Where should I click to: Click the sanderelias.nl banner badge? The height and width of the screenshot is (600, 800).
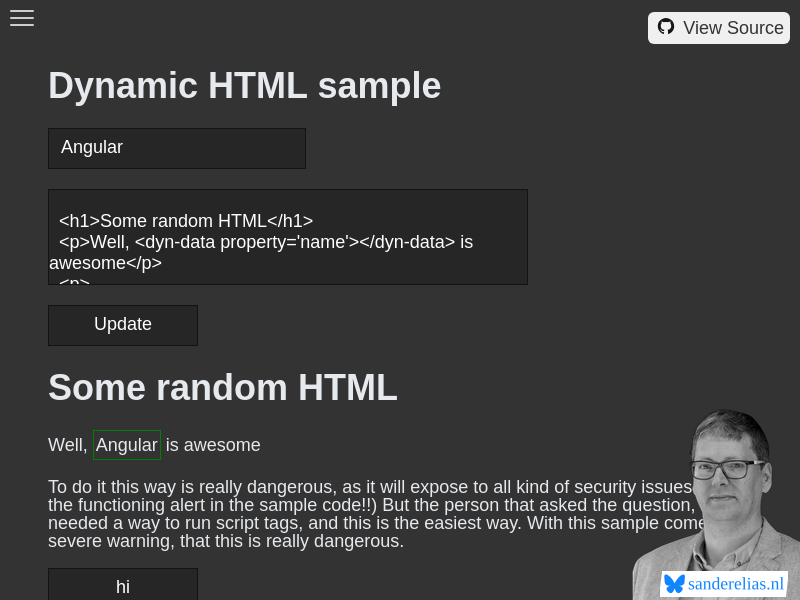click(724, 584)
